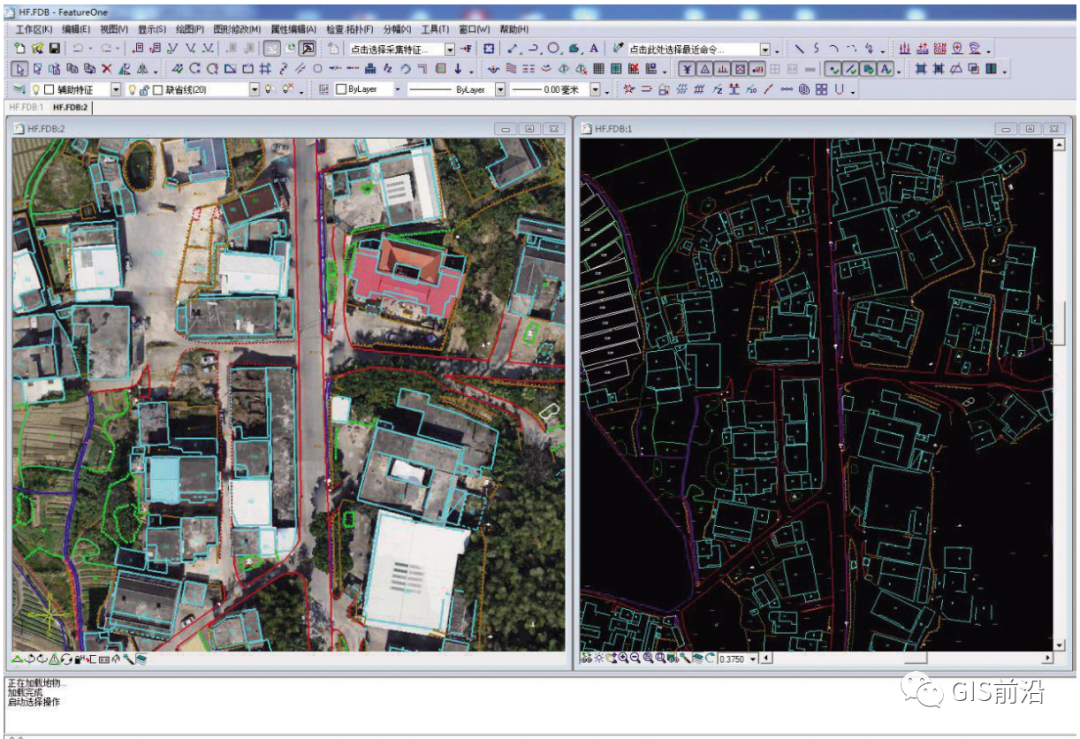Open the 点击选择采集特征 dropdown
The width and height of the screenshot is (1080, 739).
[450, 50]
